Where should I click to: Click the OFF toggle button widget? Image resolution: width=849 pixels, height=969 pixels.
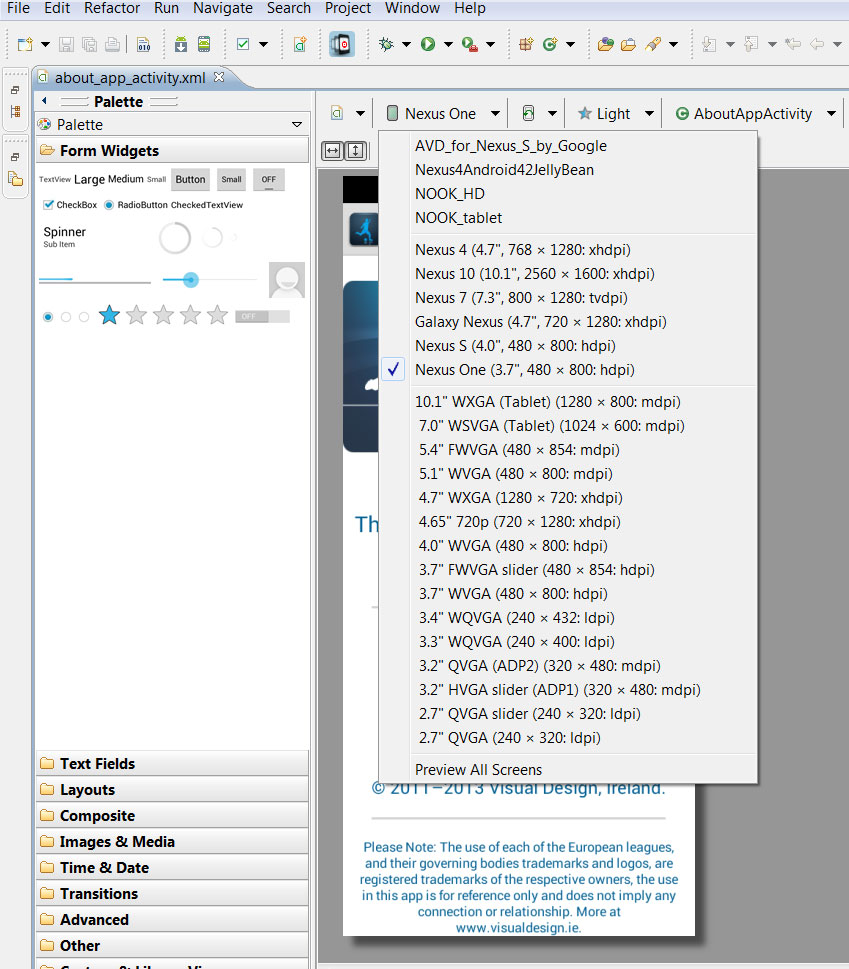pos(269,179)
